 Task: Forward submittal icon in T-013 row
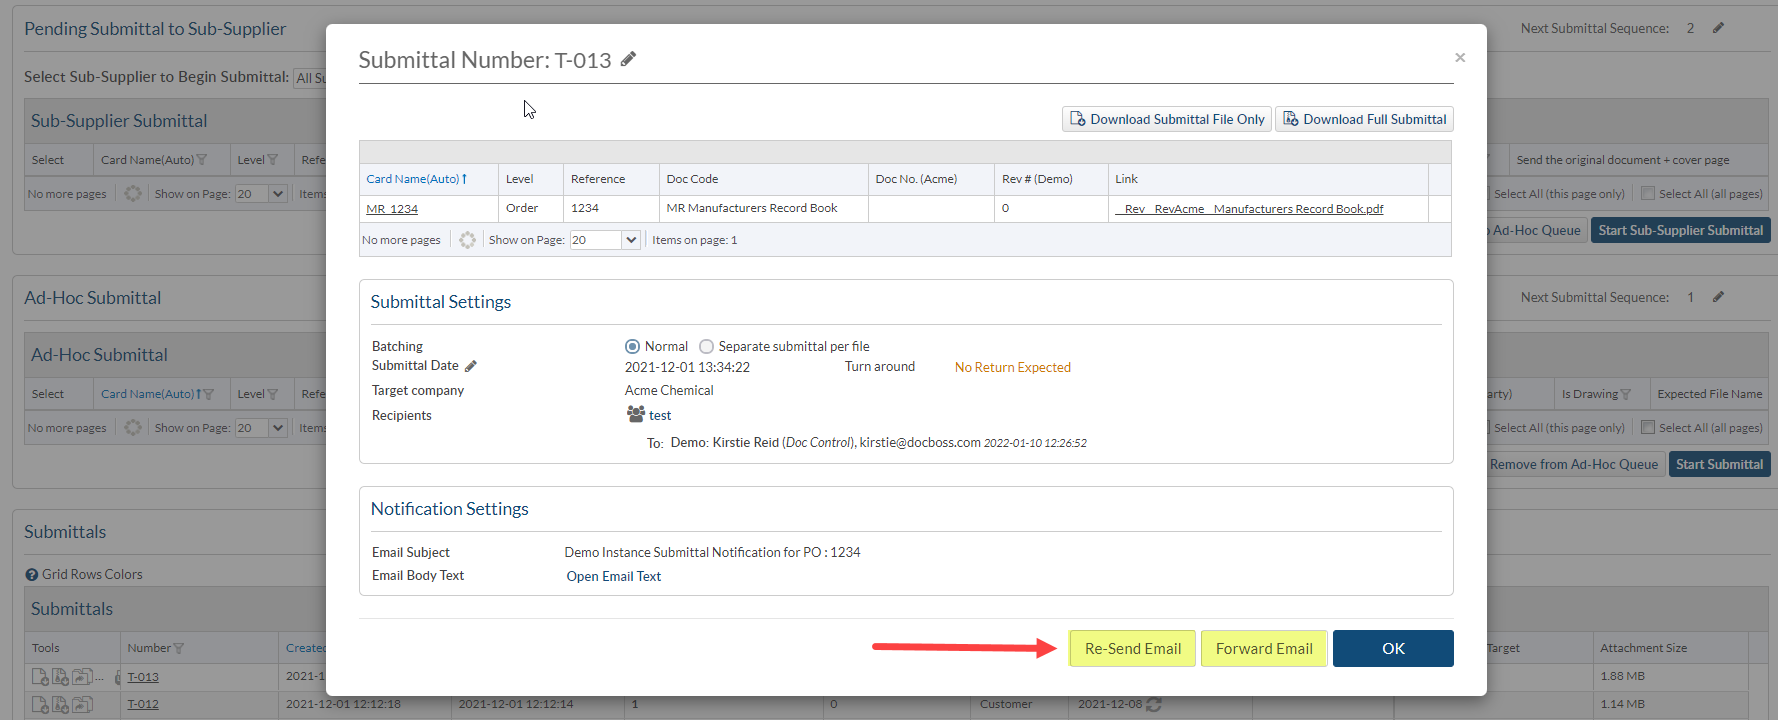82,677
